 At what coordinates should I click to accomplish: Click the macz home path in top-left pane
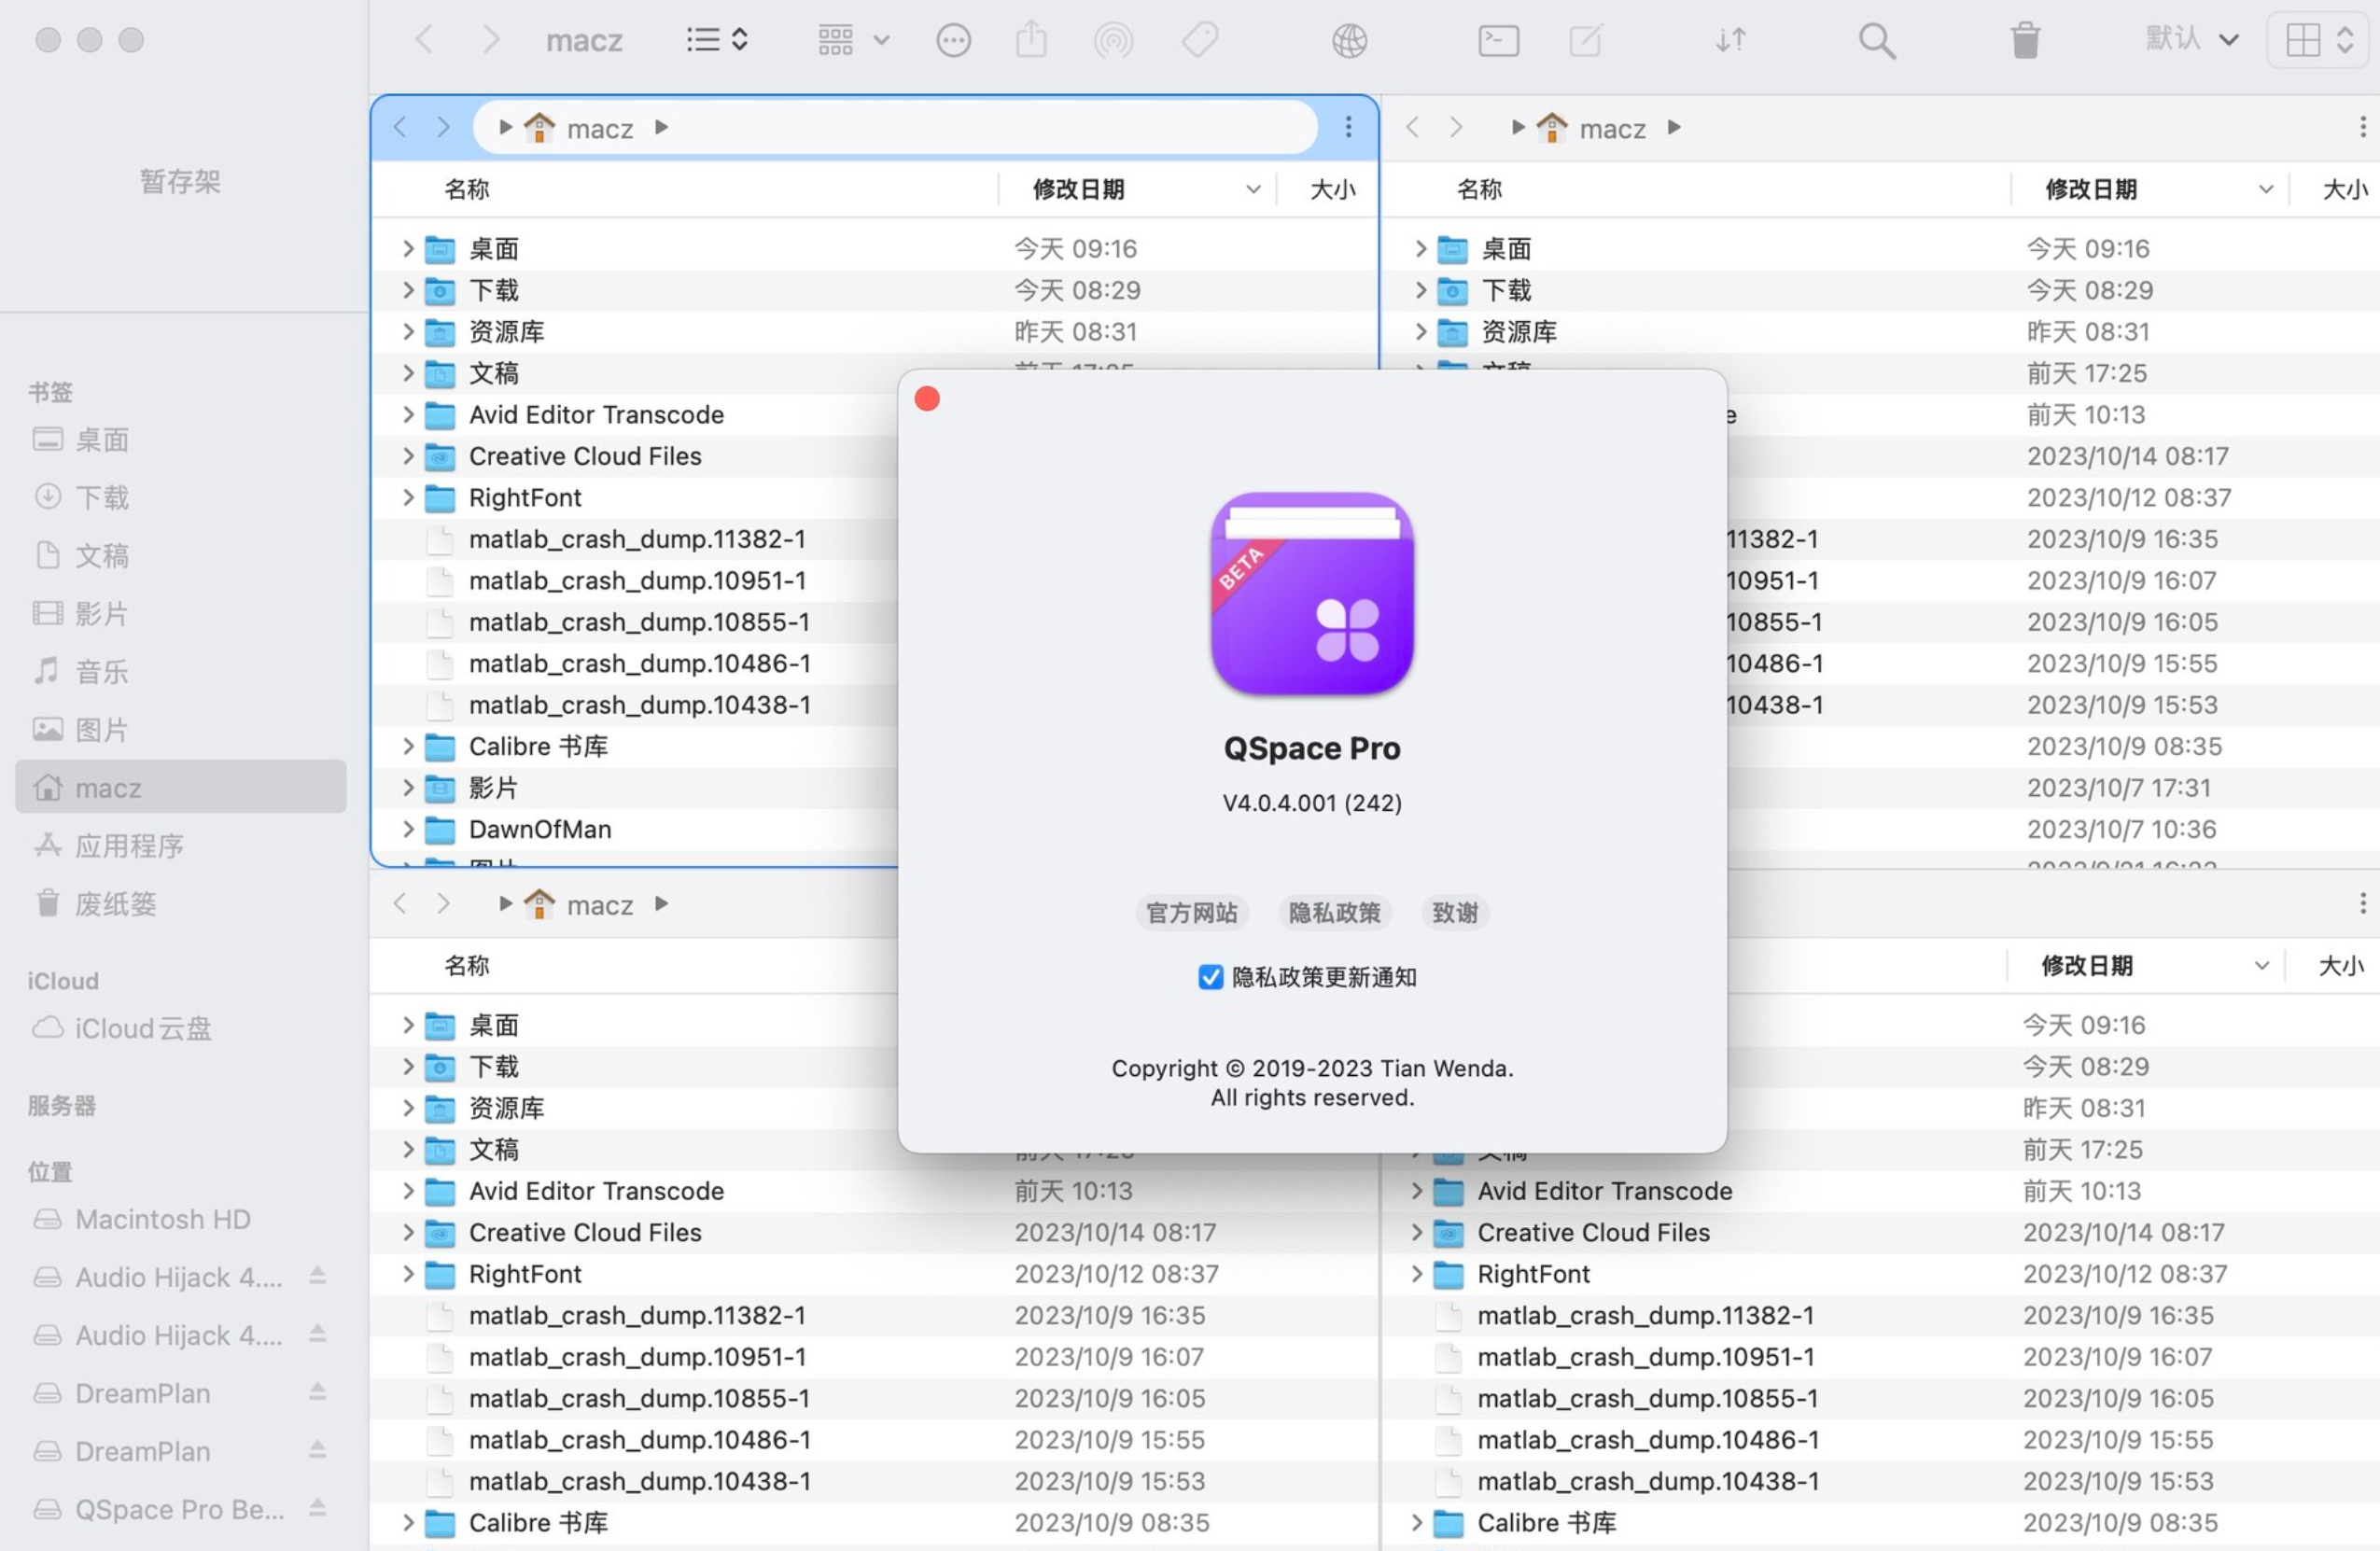(580, 128)
